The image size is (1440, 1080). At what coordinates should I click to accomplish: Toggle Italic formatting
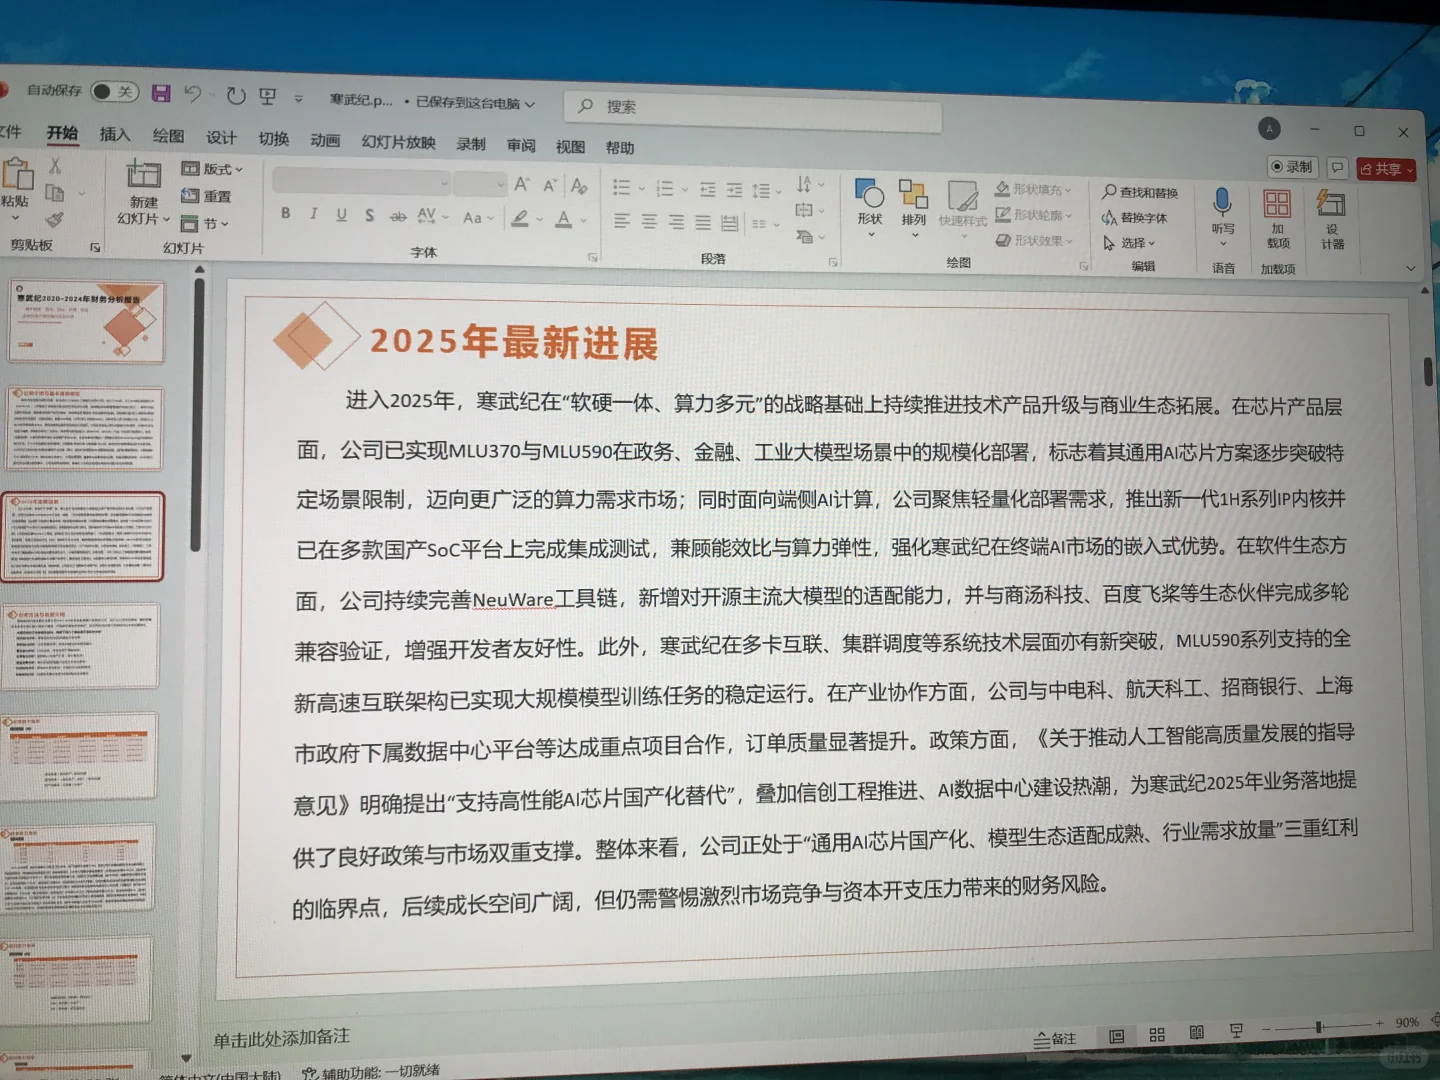pos(313,213)
